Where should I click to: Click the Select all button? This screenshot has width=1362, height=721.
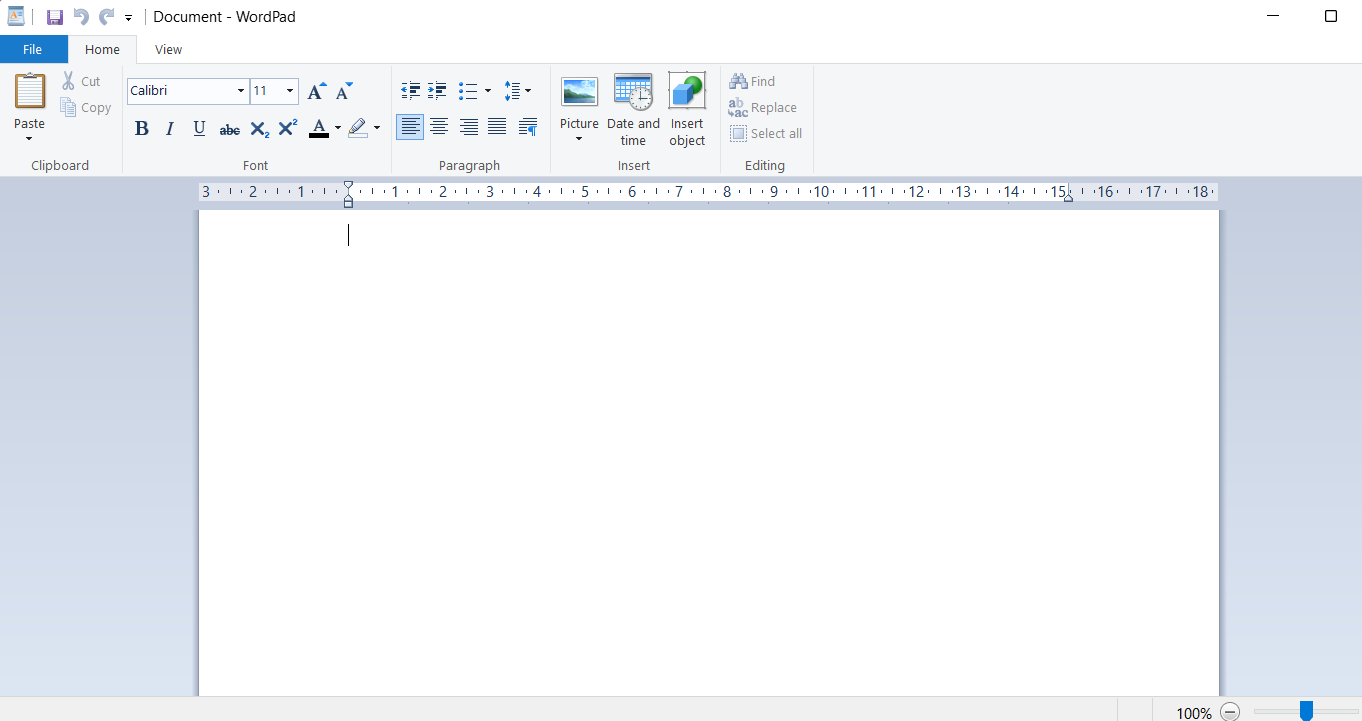(x=767, y=133)
